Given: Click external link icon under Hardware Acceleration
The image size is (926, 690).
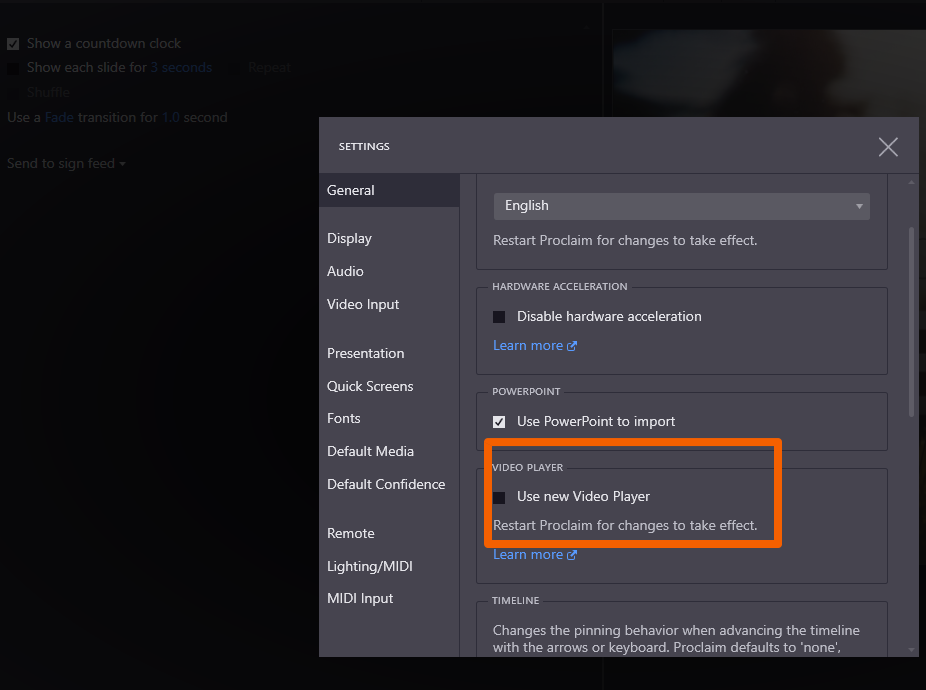Looking at the screenshot, I should click(x=572, y=346).
